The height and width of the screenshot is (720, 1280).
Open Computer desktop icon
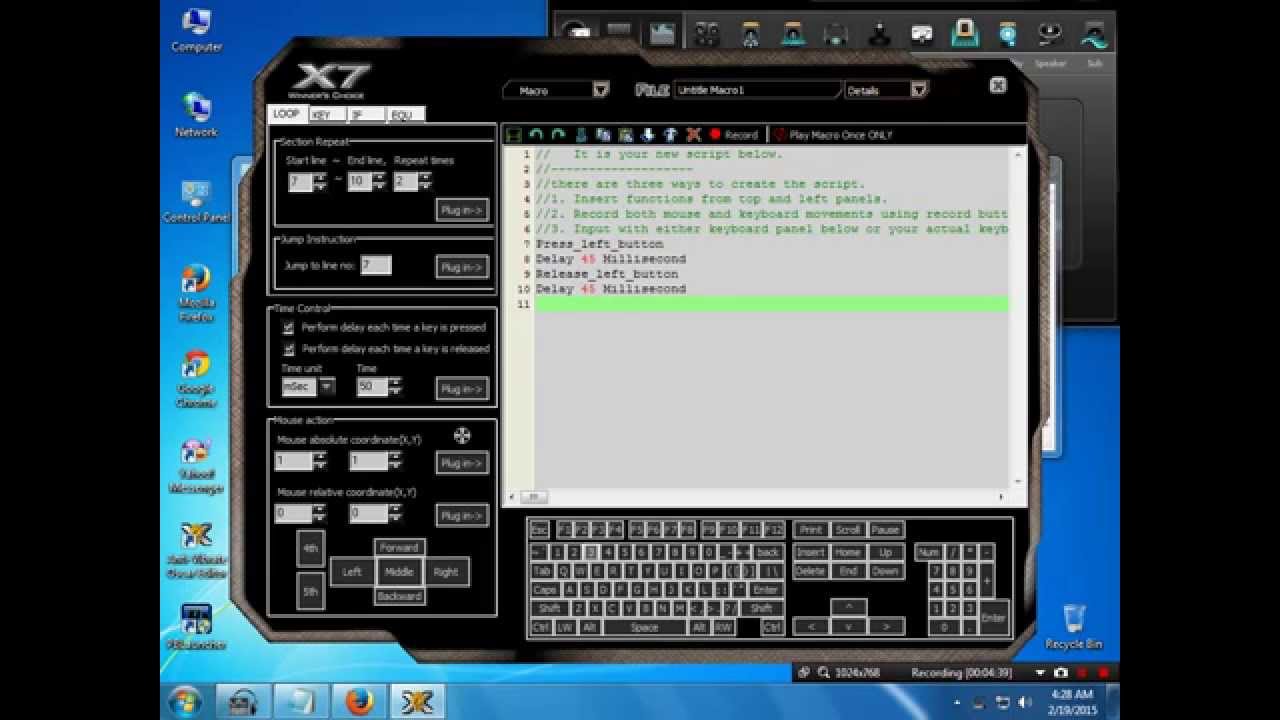[196, 30]
